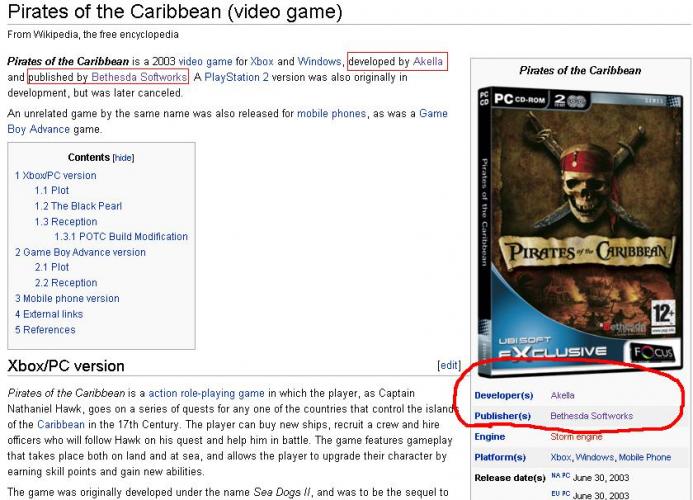Hide the Contents table
Viewport: 693px width, 500px height.
tap(123, 158)
